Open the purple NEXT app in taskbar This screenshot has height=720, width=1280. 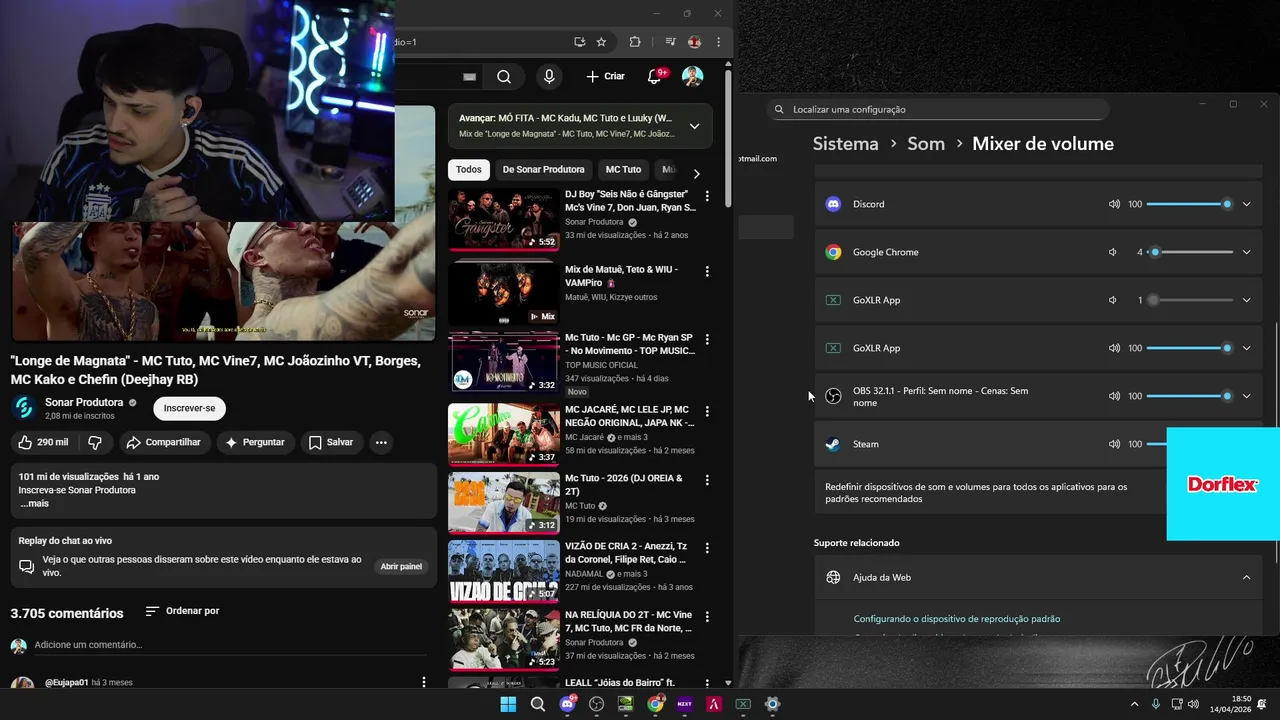[x=685, y=704]
